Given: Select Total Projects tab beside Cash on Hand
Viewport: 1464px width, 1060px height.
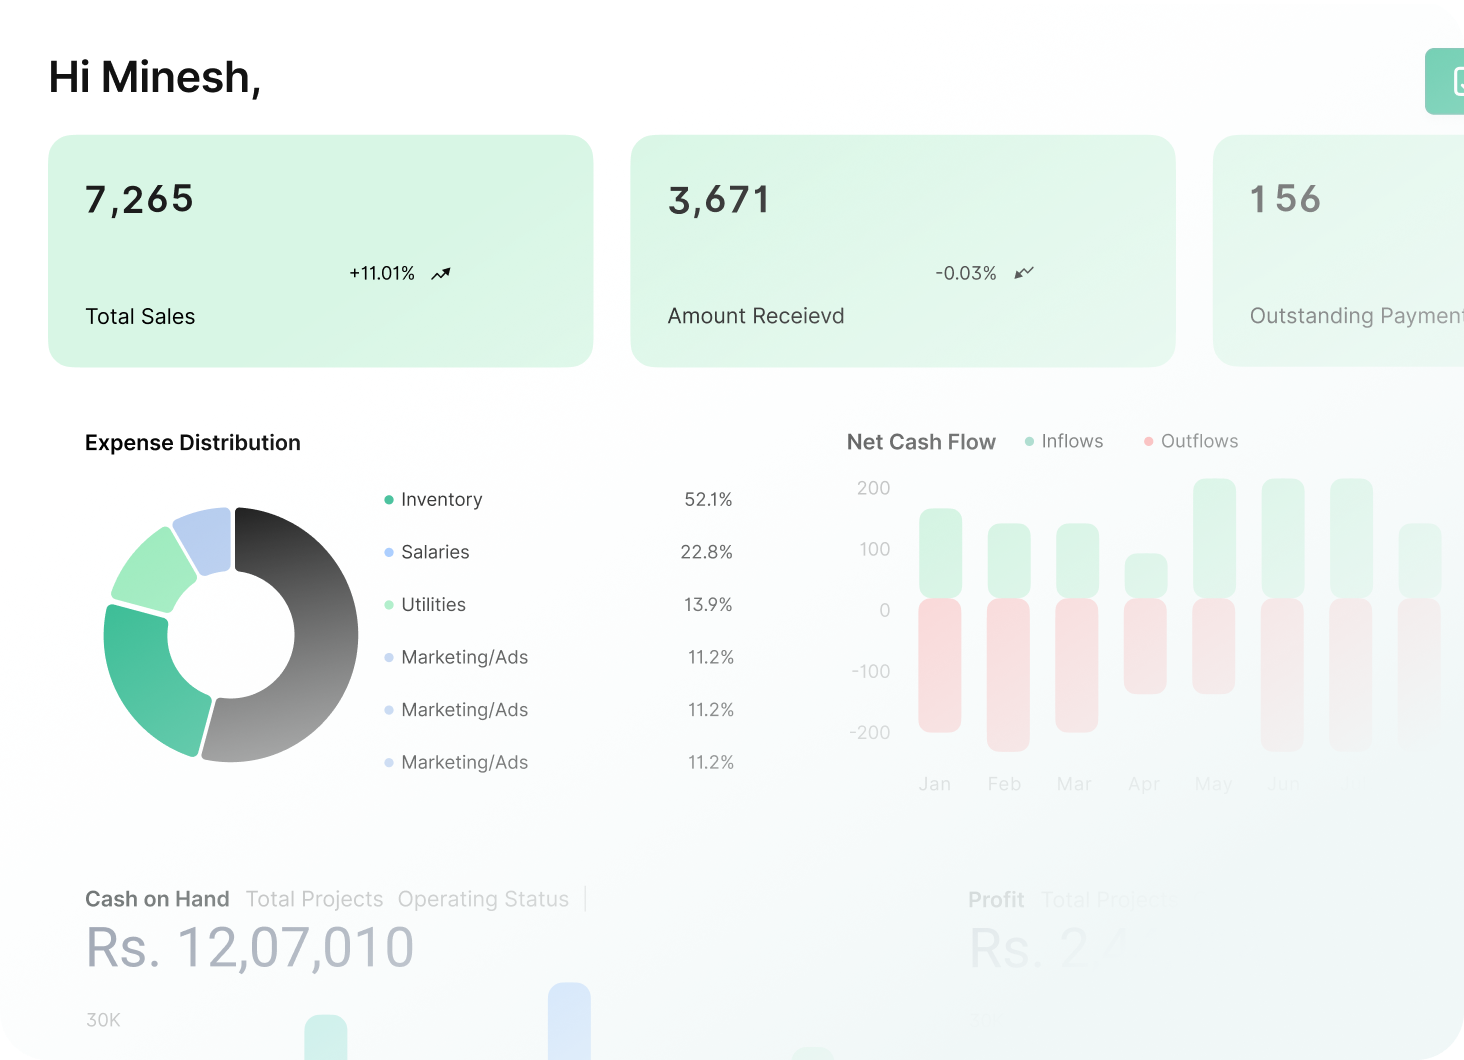Looking at the screenshot, I should pos(314,899).
